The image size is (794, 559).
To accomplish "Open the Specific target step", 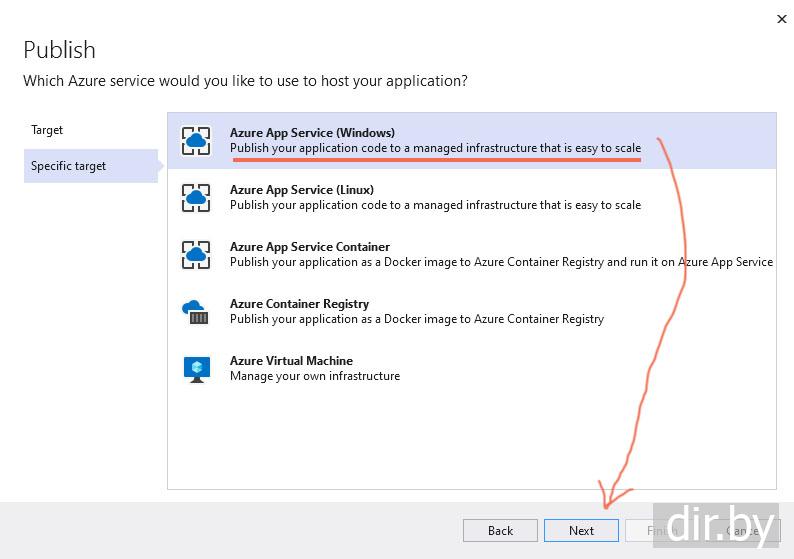I will pyautogui.click(x=91, y=166).
